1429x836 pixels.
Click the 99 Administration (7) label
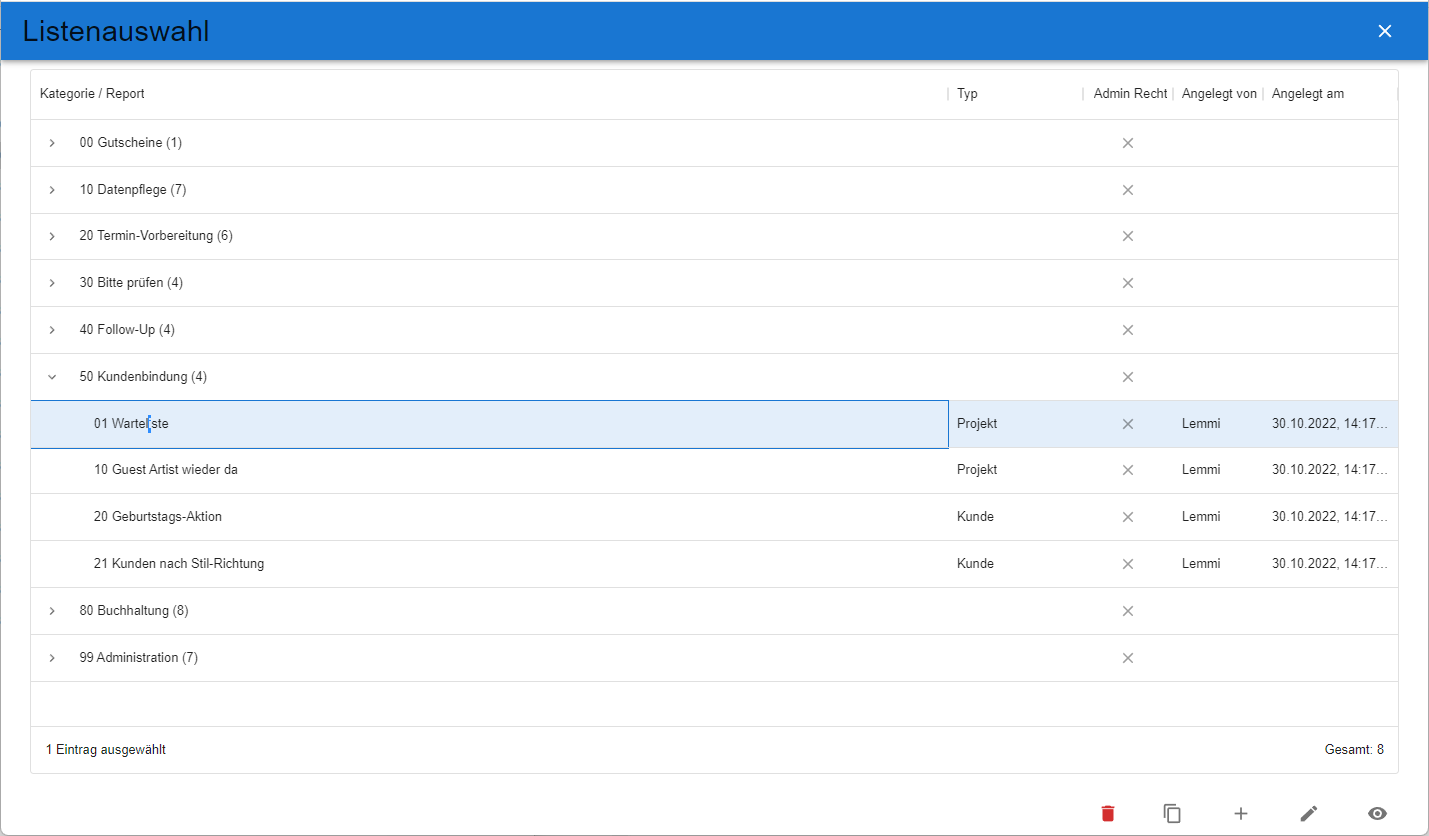point(139,658)
